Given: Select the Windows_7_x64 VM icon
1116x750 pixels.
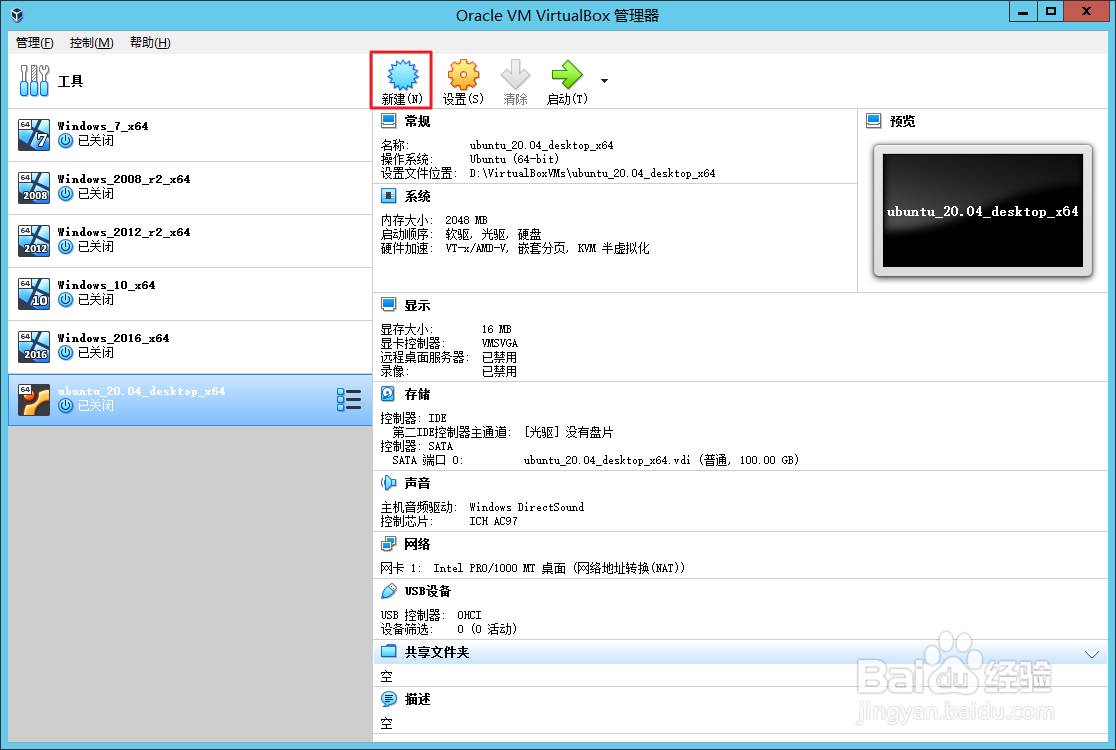Looking at the screenshot, I should (x=34, y=134).
